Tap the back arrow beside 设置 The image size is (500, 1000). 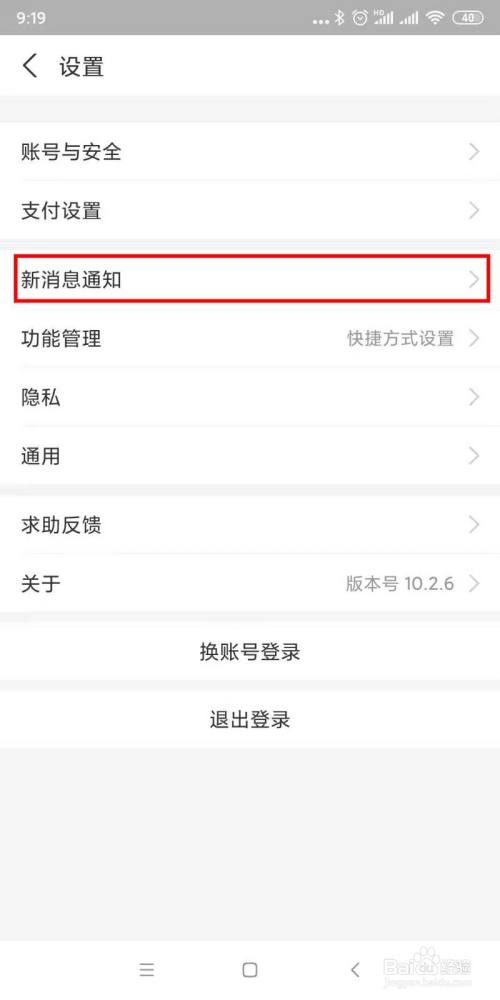point(30,66)
